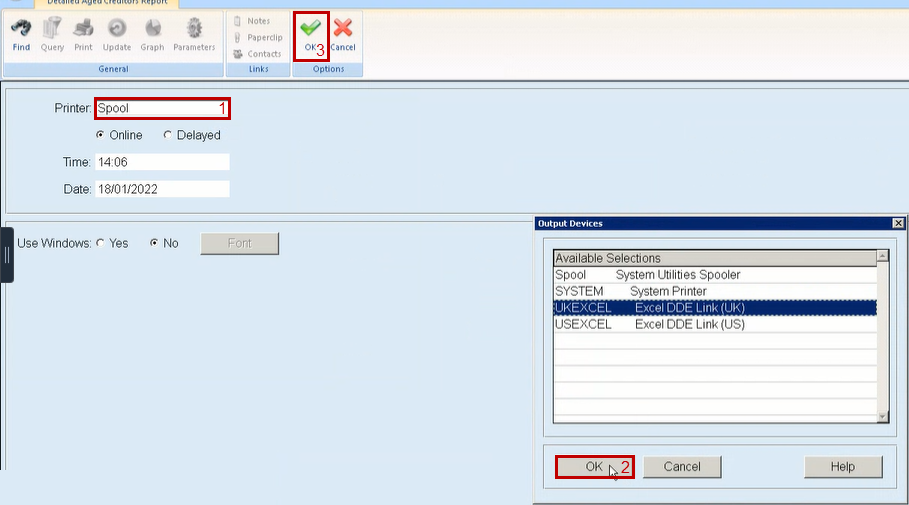Viewport: 909px width, 505px height.
Task: Close the Output Devices dialog
Action: click(x=898, y=223)
